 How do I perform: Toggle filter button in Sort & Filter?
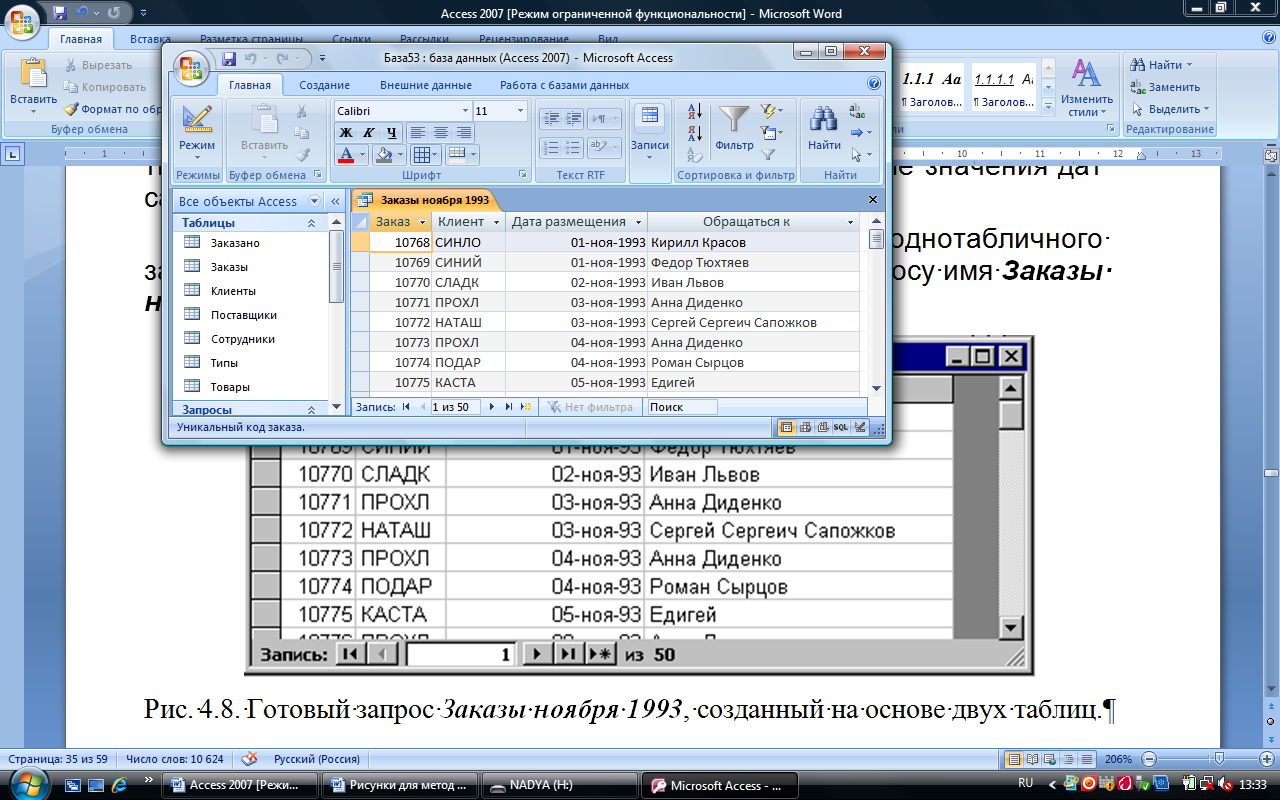(769, 155)
